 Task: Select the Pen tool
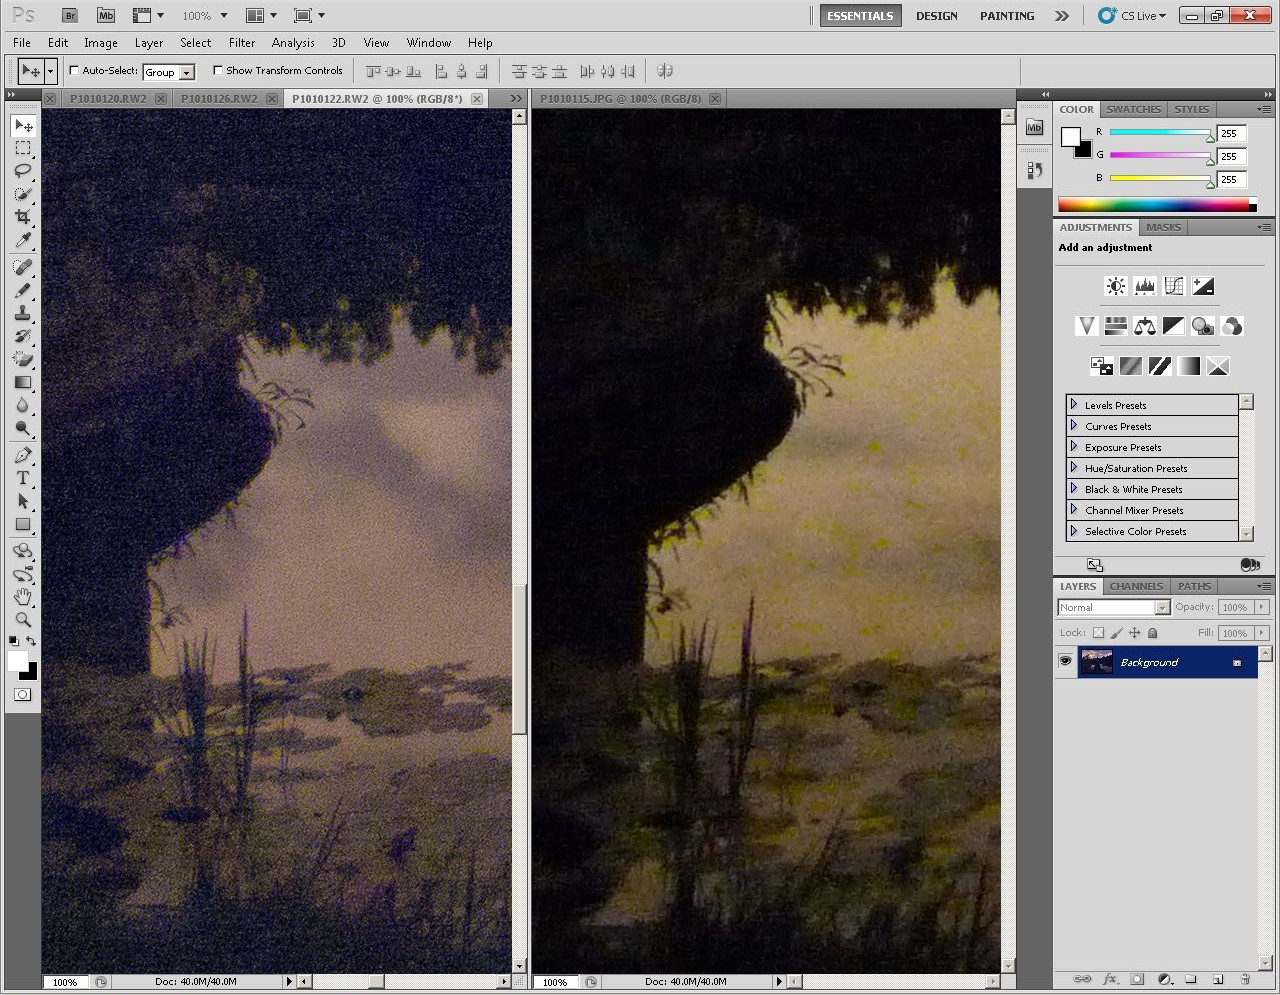click(23, 455)
